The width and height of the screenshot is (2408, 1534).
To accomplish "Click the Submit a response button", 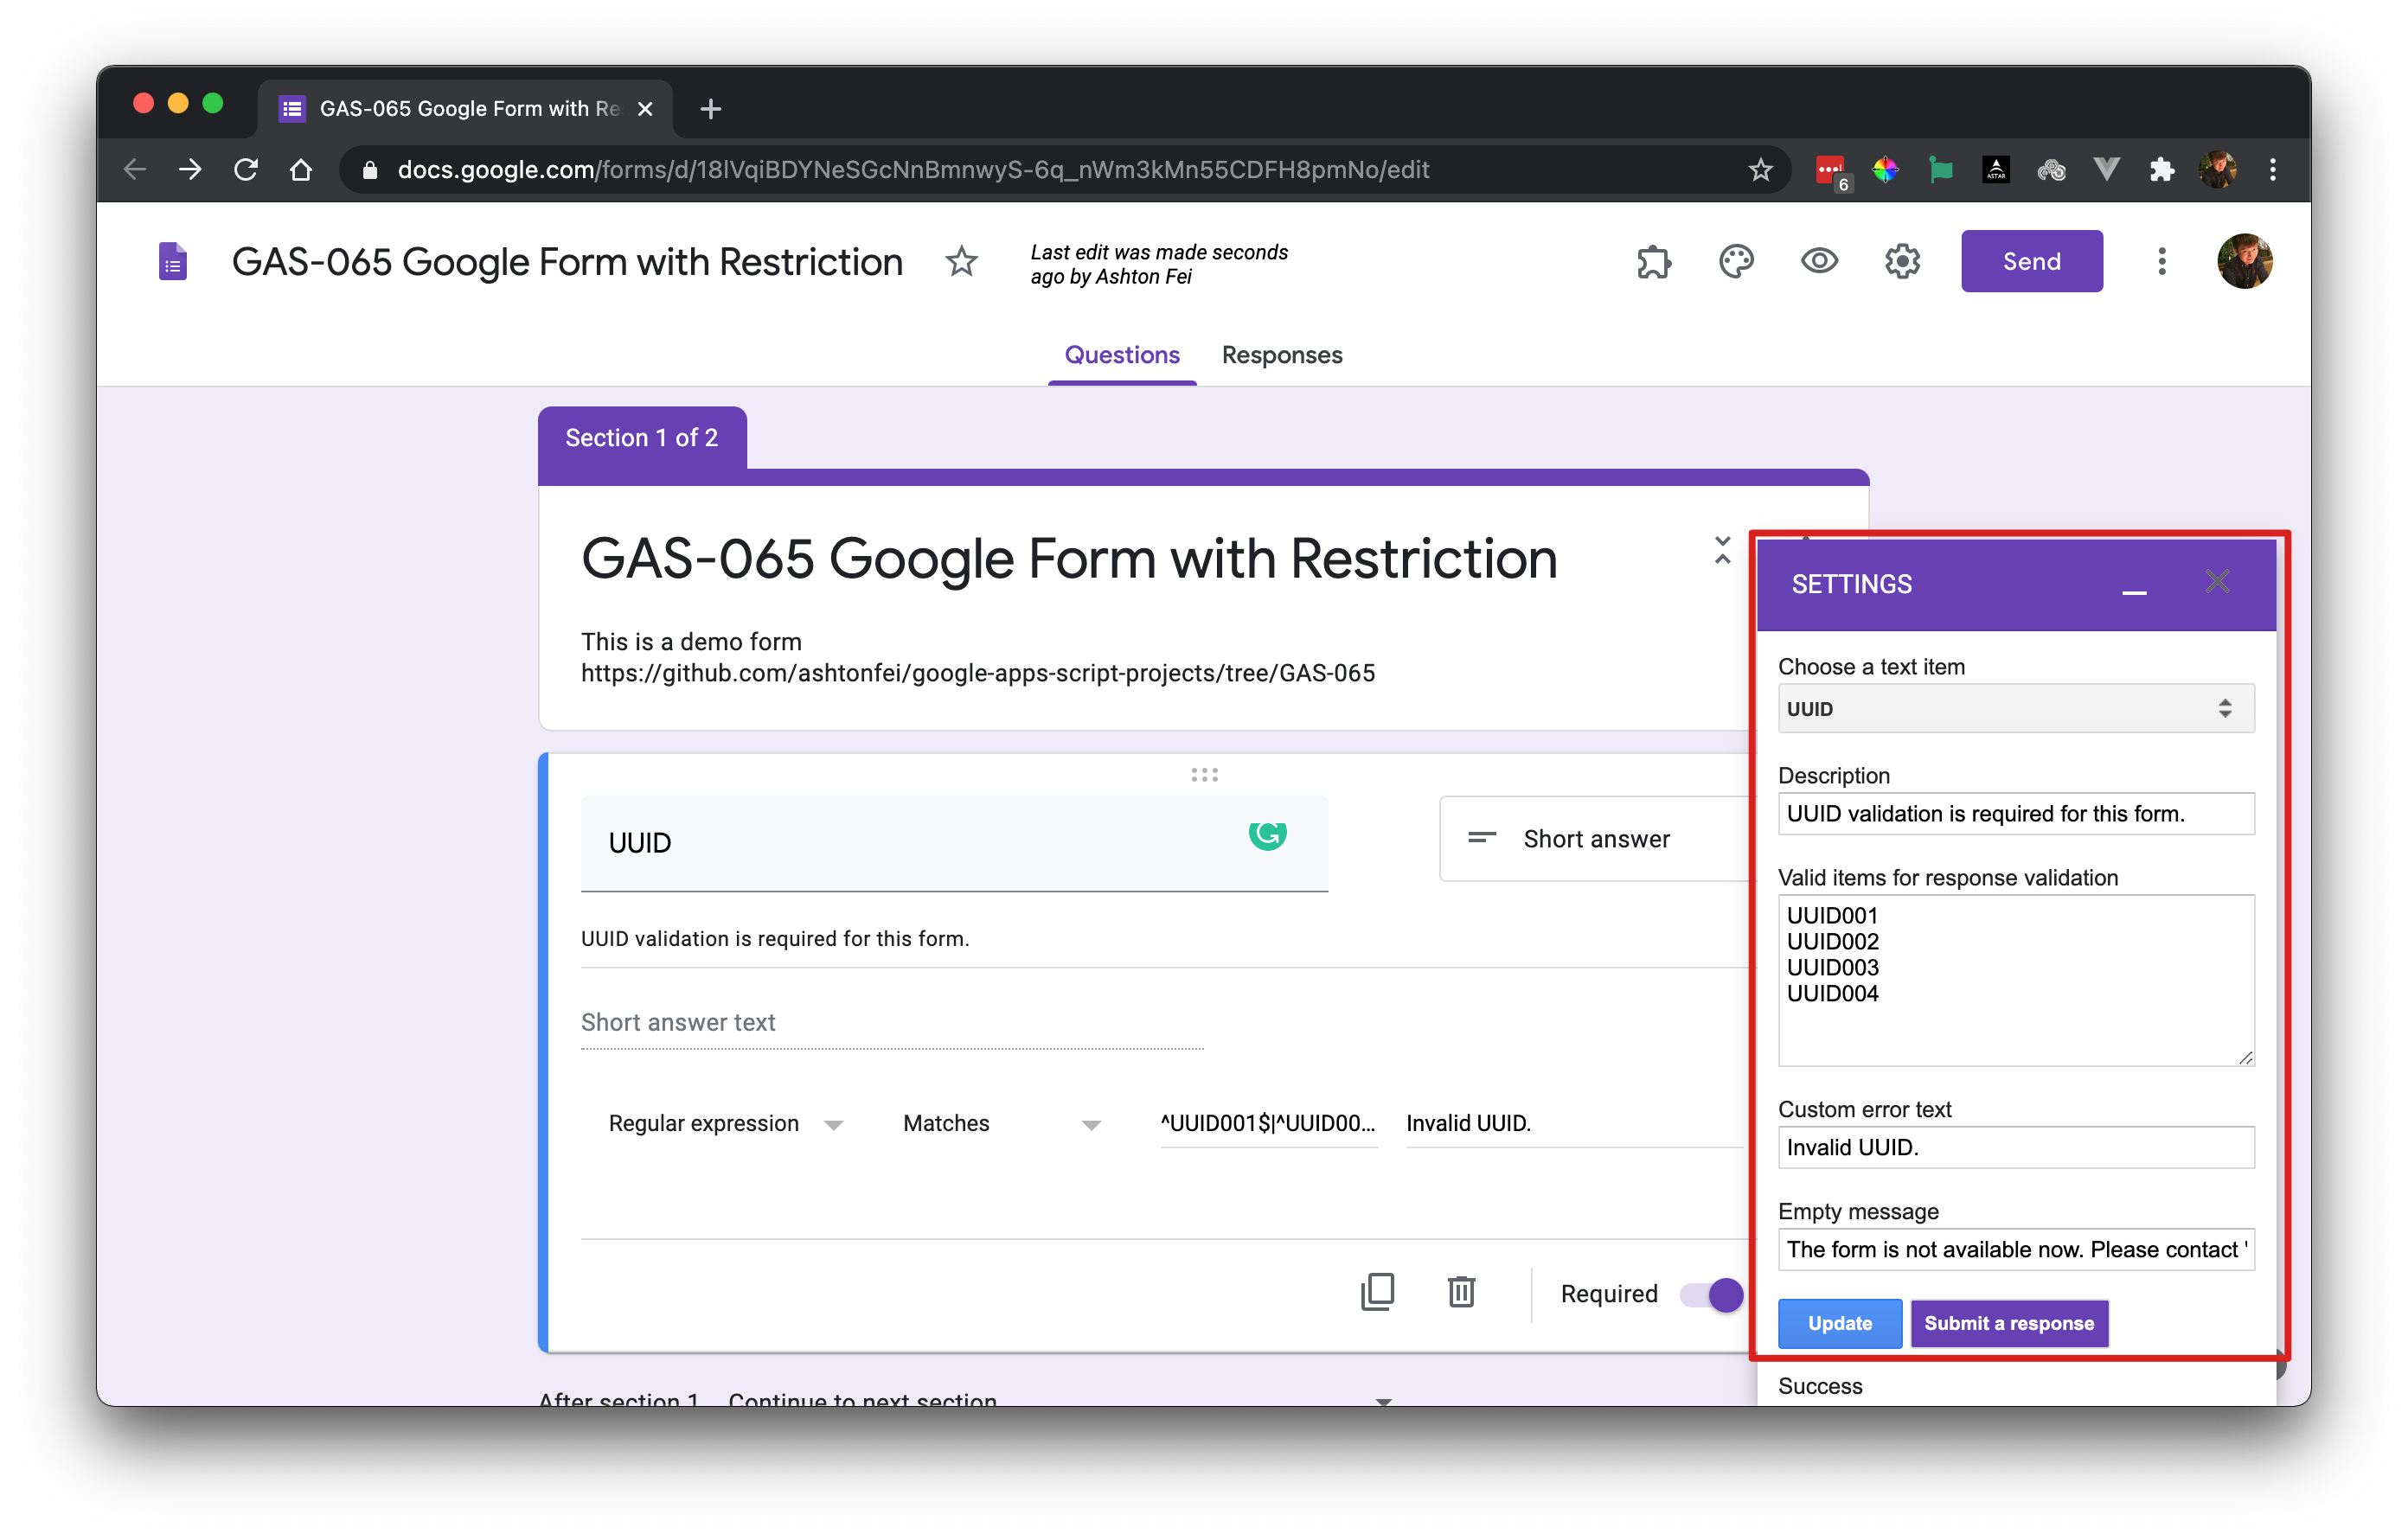I will [x=2008, y=1323].
